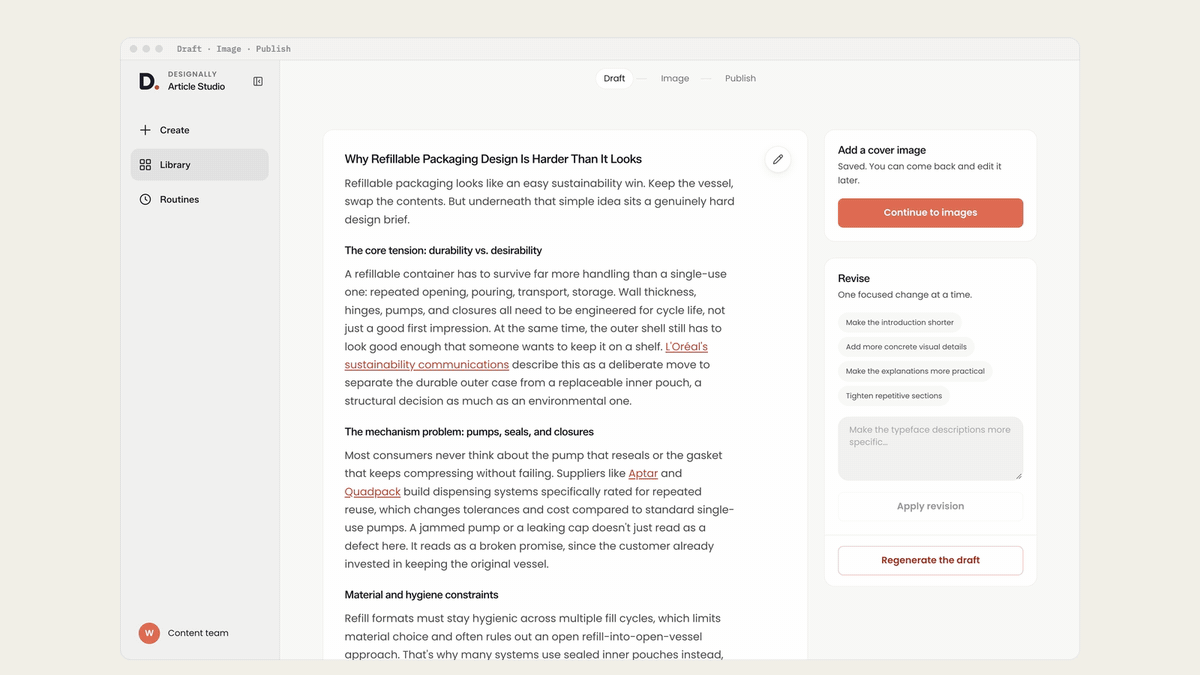Click the Continue to images button
Viewport: 1200px width, 675px height.
pos(930,213)
